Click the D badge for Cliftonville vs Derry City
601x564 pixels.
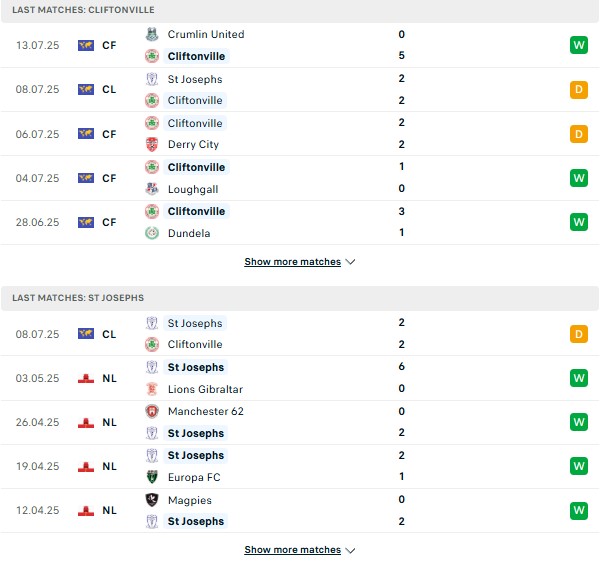[578, 134]
